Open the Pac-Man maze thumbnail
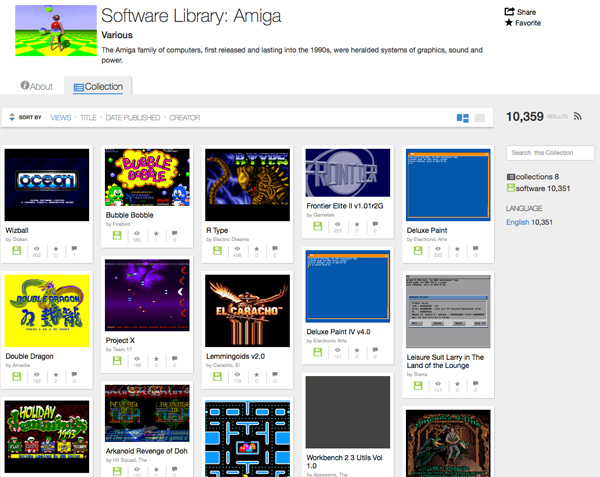This screenshot has height=477, width=600. tap(247, 439)
